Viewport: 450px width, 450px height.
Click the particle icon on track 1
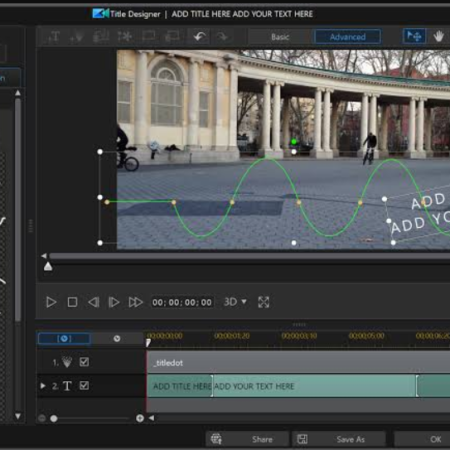[x=67, y=362]
